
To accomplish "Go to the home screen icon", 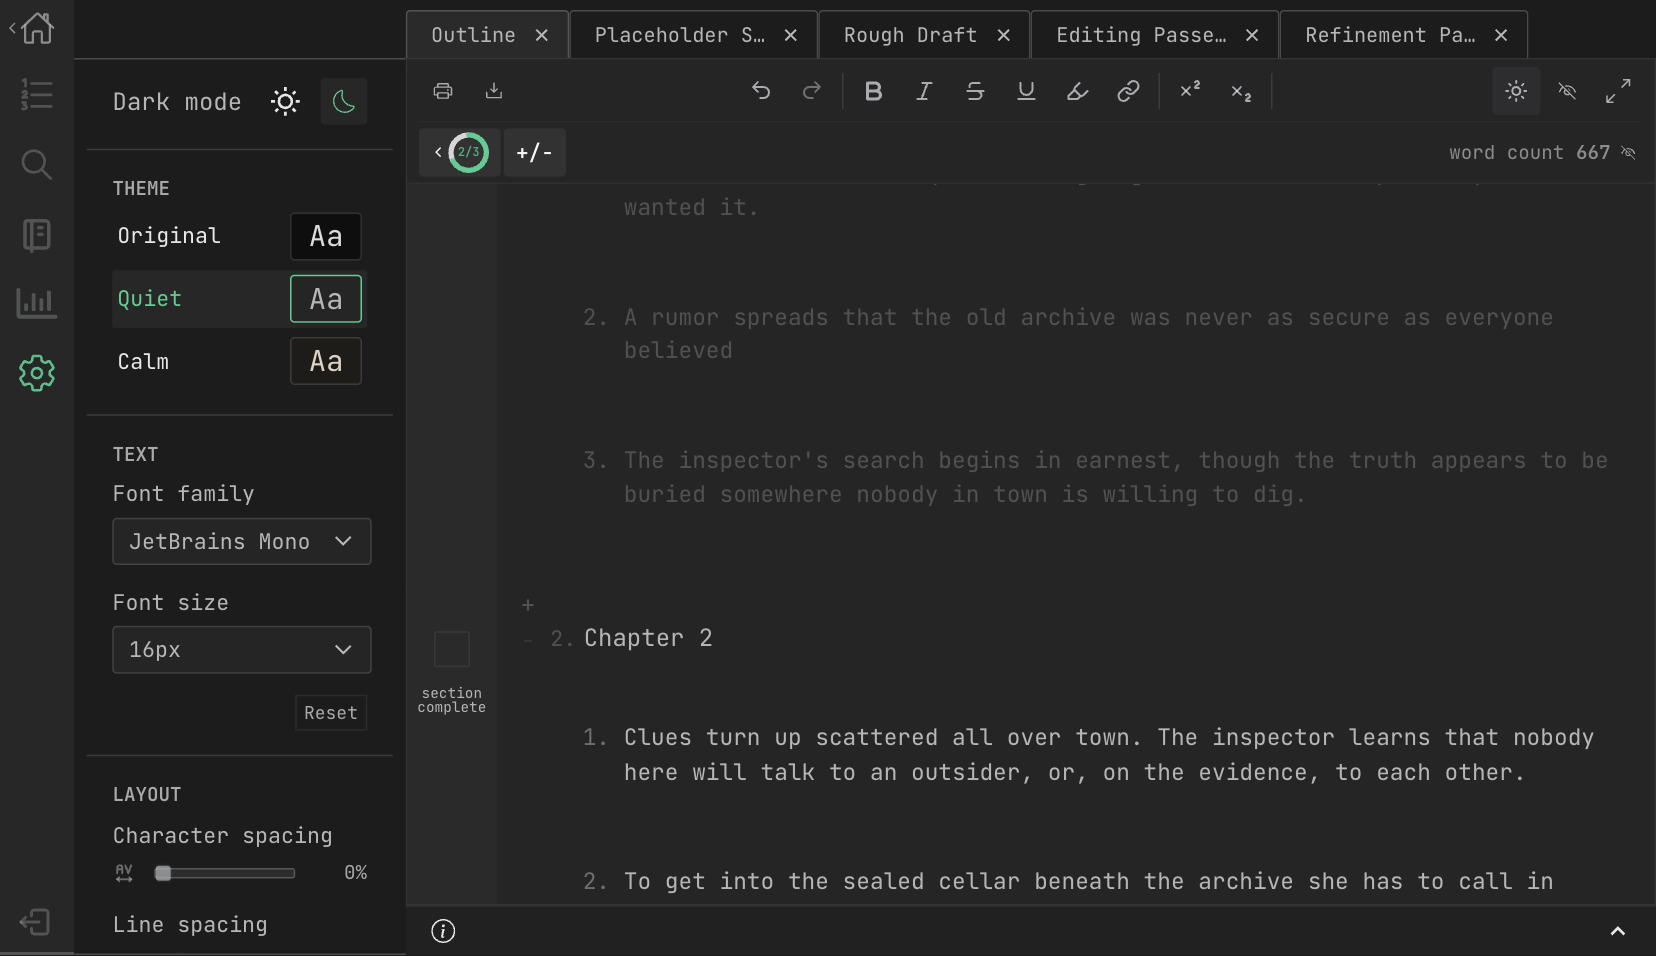I will pyautogui.click(x=37, y=28).
